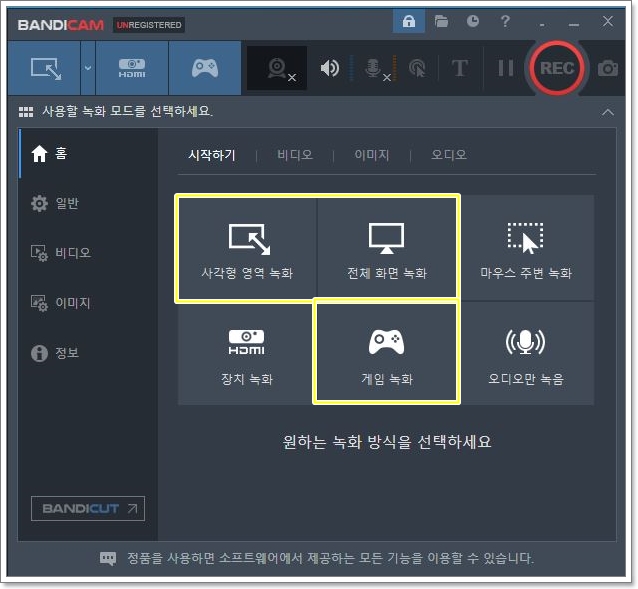Screen dimensions: 638x589
Task: Choose 마우스 주변 녹화 tile
Action: click(525, 248)
